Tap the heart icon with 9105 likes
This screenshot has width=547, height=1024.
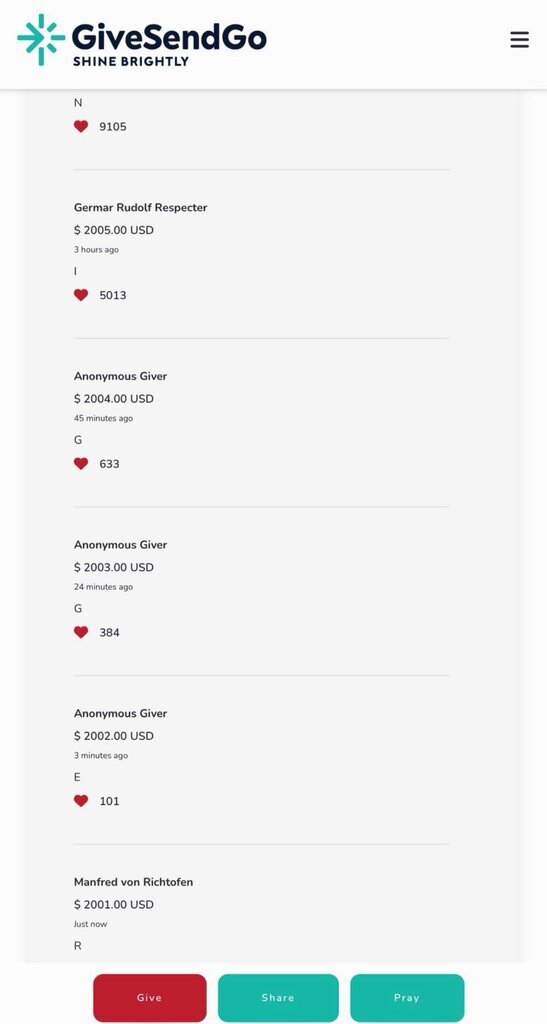(x=81, y=127)
